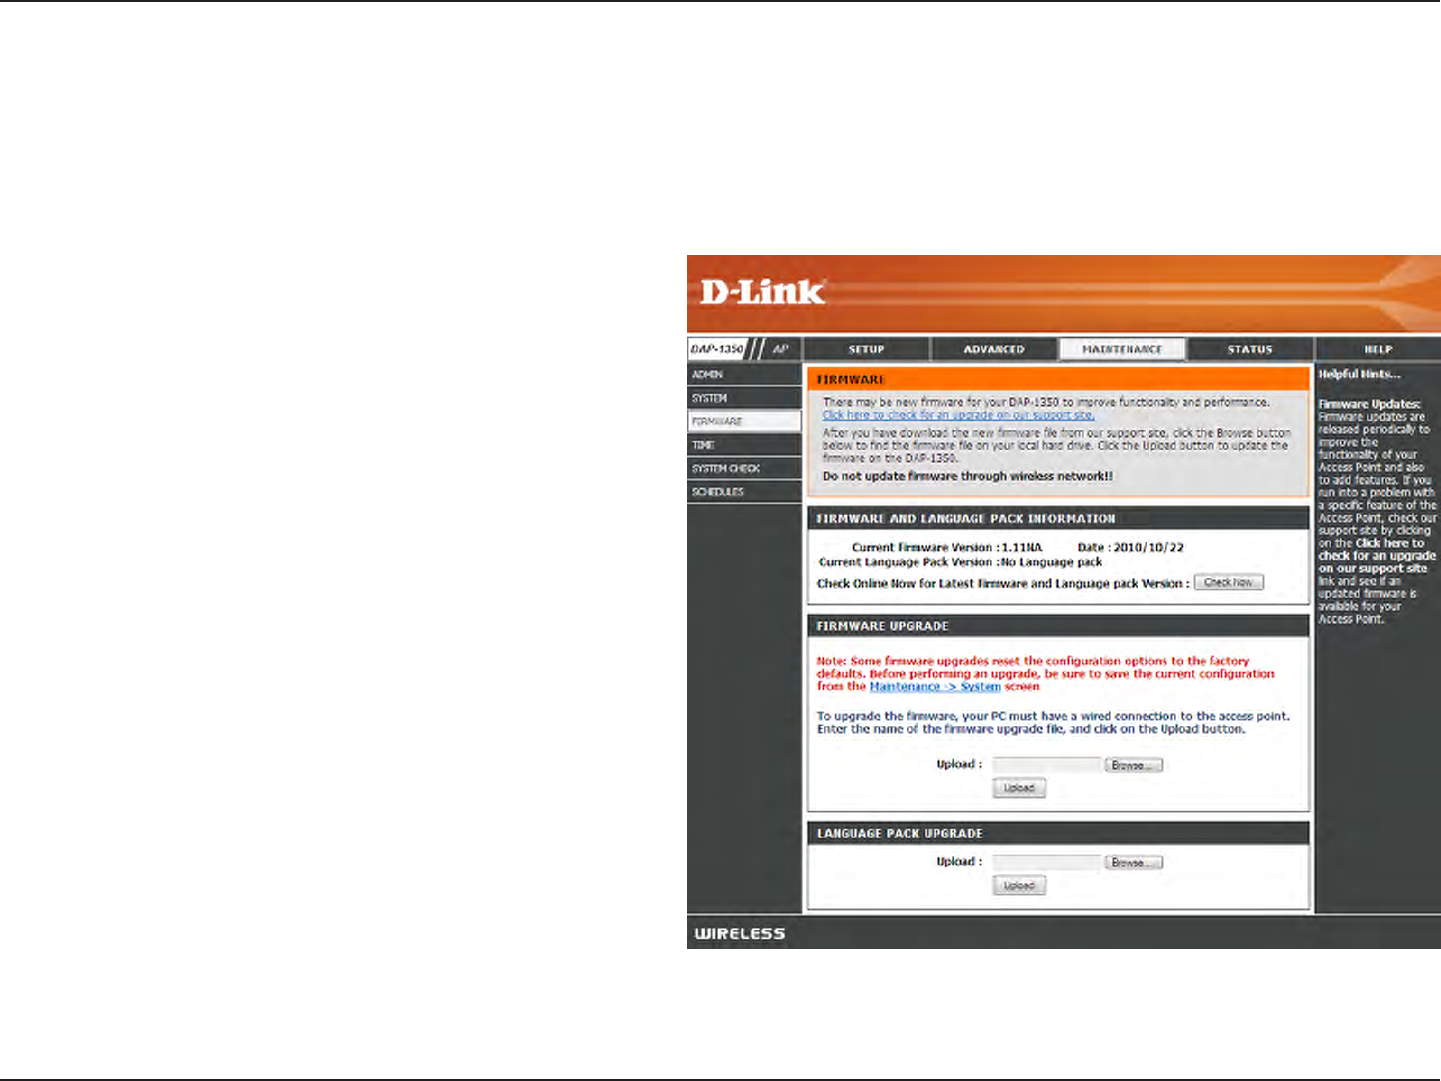The height and width of the screenshot is (1081, 1441).
Task: Click Upload in Language Pack Upgrade section
Action: click(1019, 886)
